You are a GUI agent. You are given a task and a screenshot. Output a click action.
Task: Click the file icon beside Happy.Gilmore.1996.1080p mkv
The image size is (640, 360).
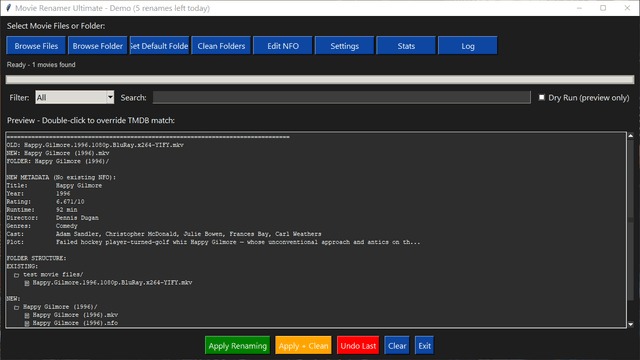click(x=27, y=282)
